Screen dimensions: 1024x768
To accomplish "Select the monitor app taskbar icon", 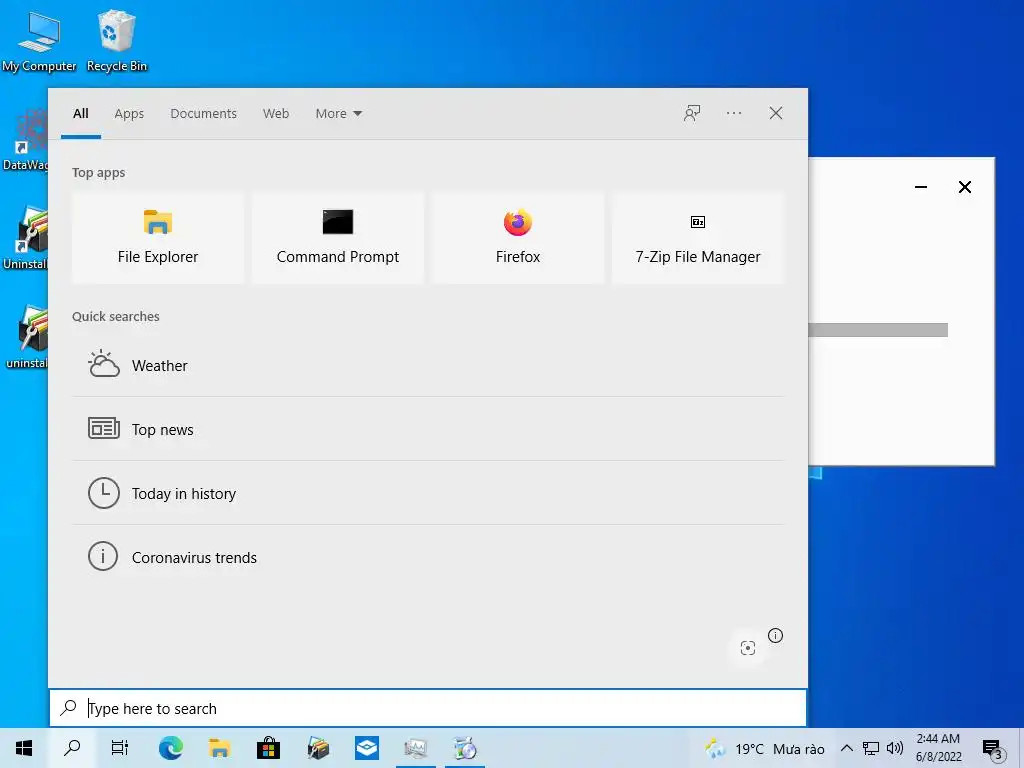I will point(416,748).
